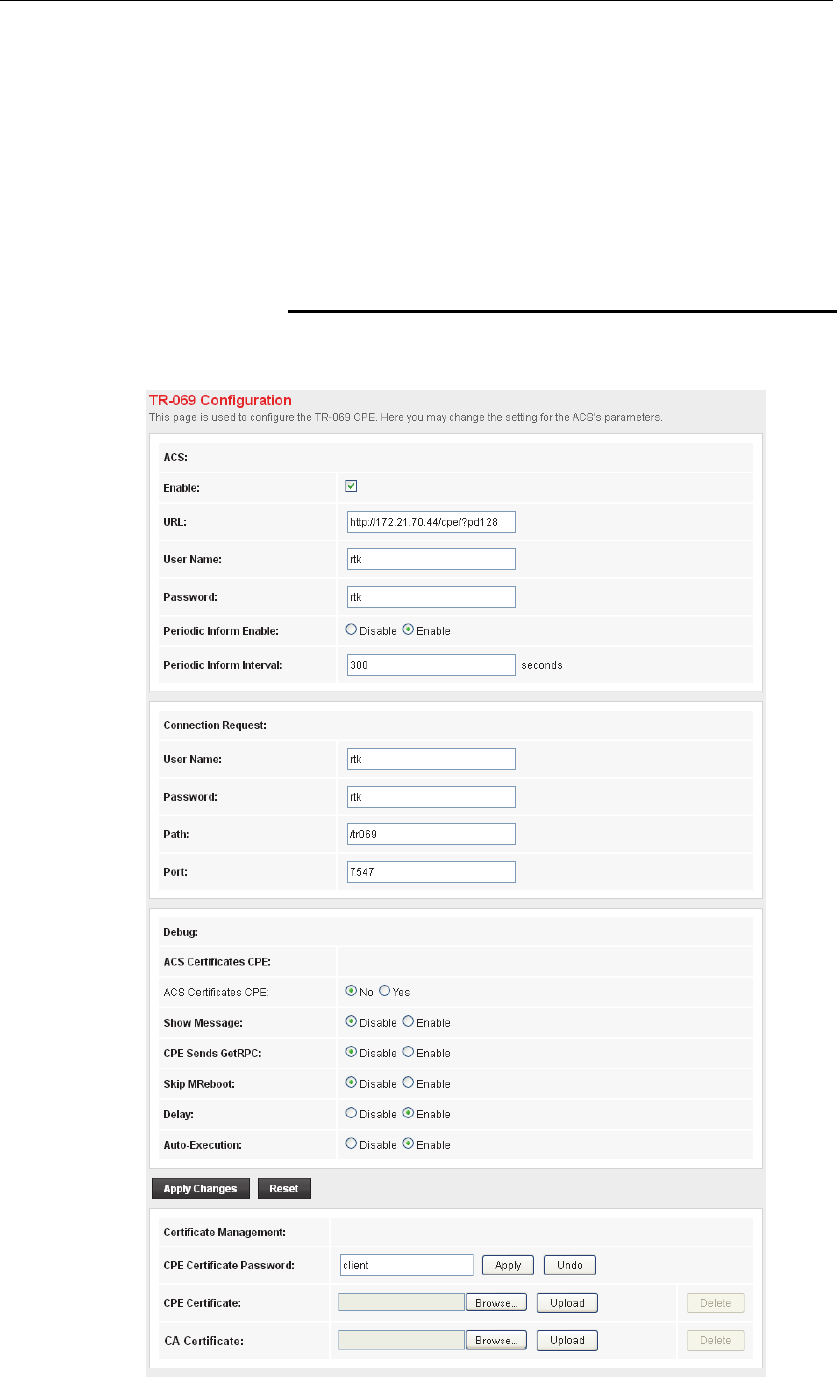This screenshot has height=1377, width=837.
Task: Apply the CPE Certificate Password
Action: pos(508,1265)
